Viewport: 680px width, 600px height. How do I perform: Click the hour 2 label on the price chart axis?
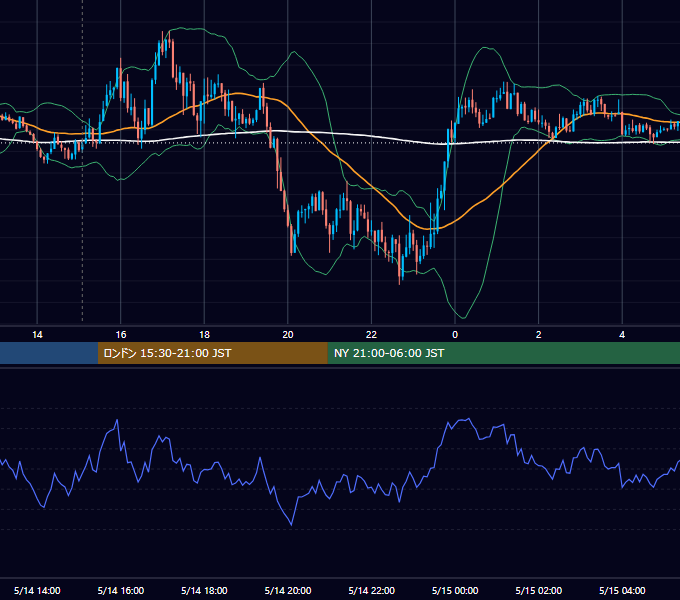(539, 335)
